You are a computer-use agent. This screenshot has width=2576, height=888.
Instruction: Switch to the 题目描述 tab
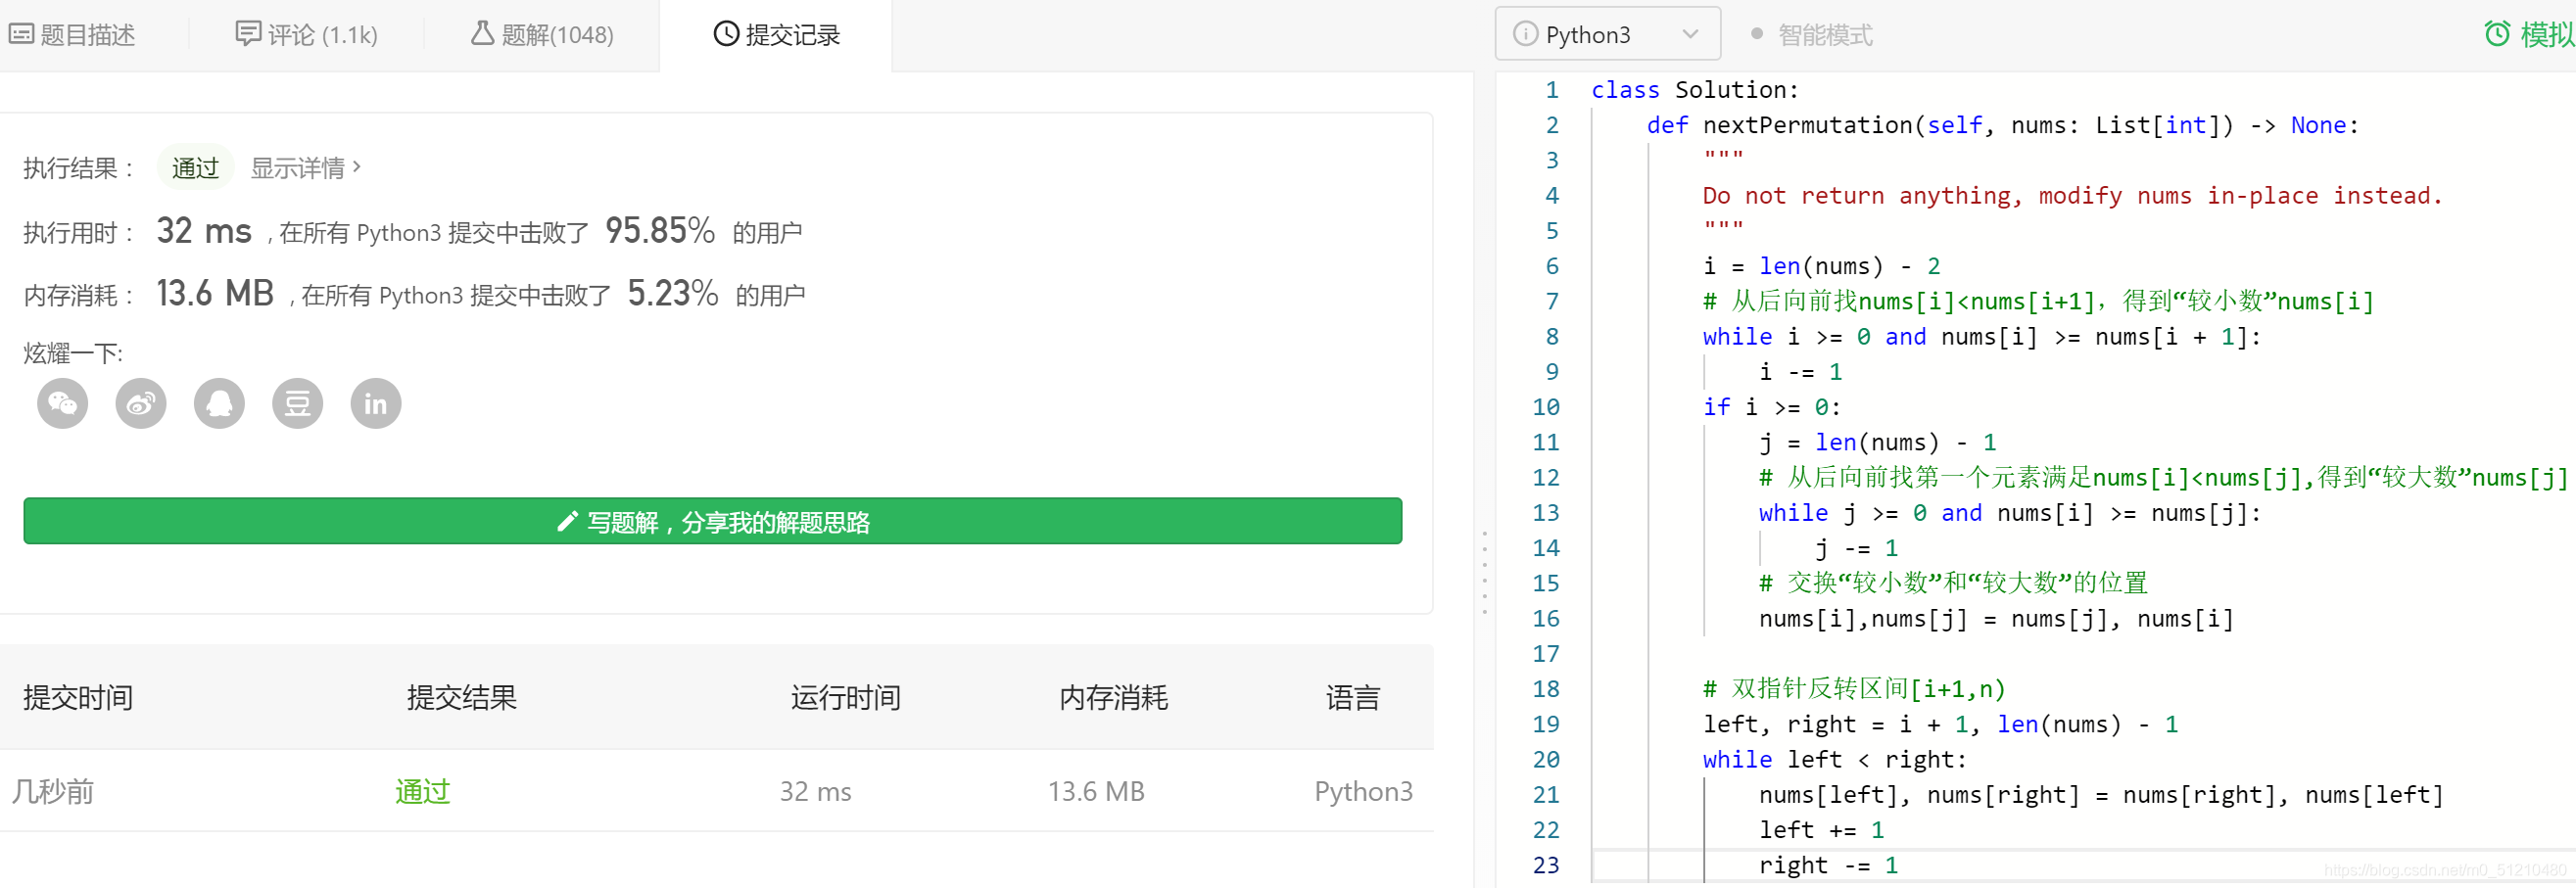coord(72,35)
